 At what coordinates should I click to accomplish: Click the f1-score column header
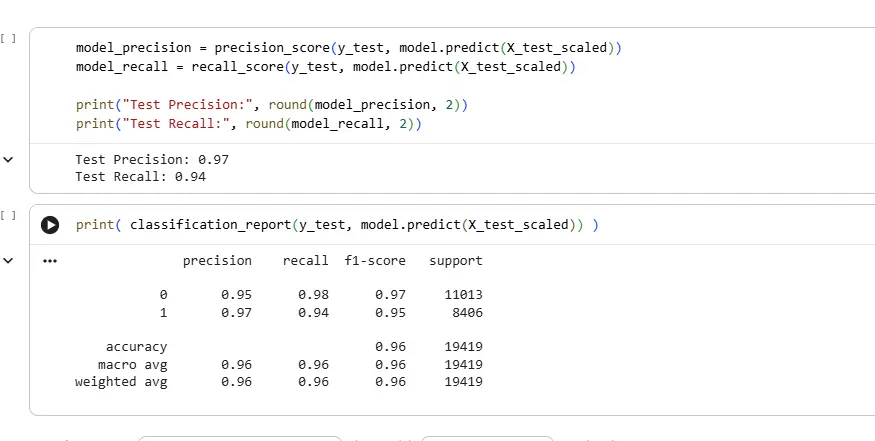375,261
